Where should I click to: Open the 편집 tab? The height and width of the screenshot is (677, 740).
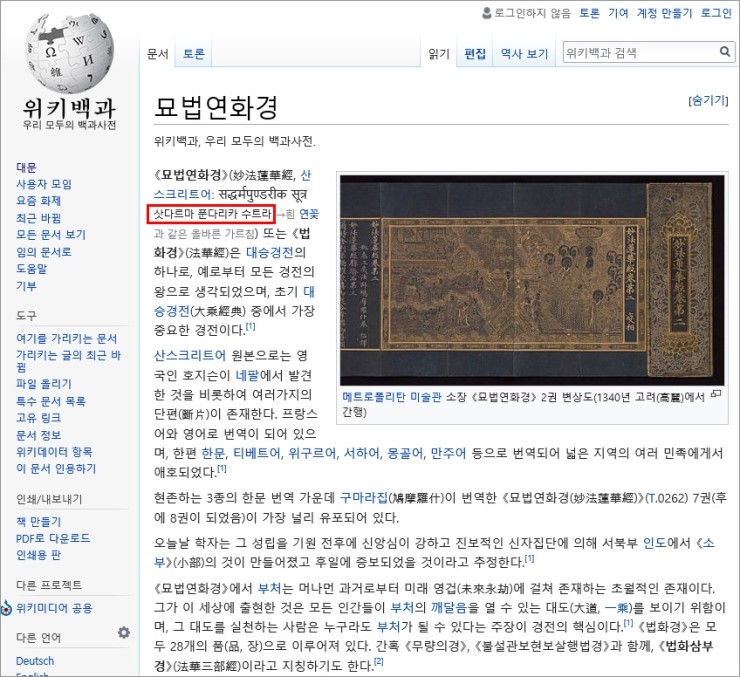click(x=475, y=54)
